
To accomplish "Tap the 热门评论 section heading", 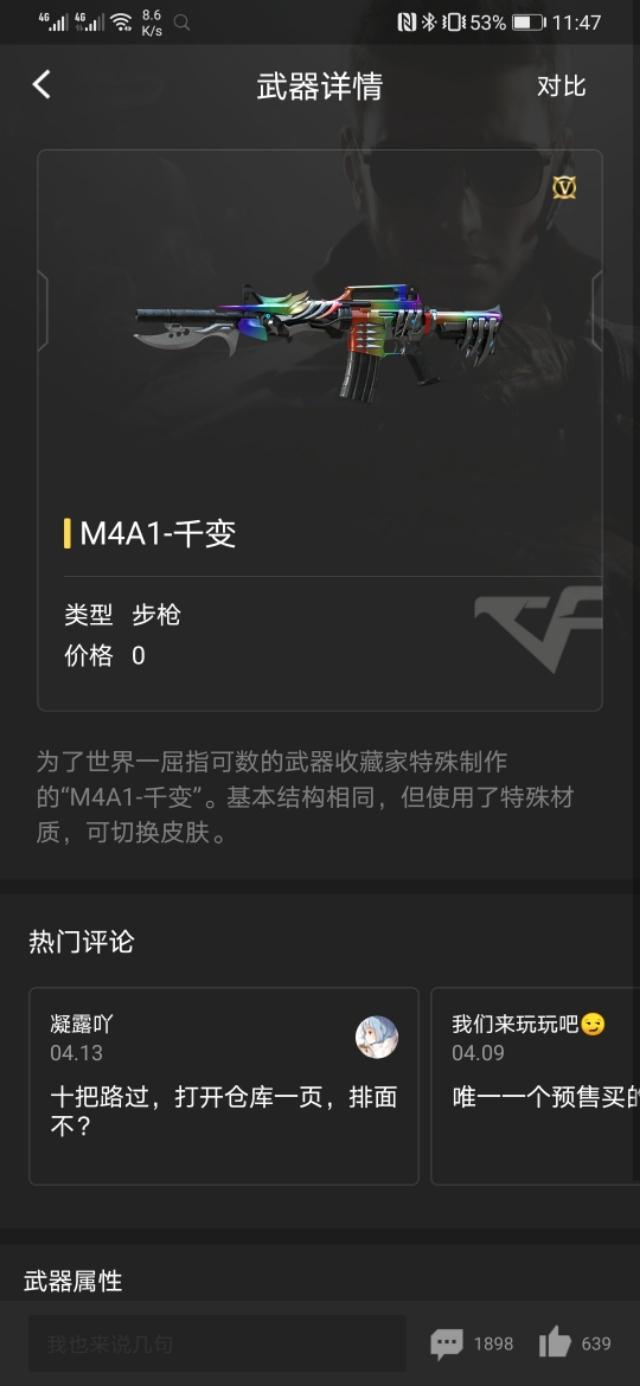I will [81, 942].
